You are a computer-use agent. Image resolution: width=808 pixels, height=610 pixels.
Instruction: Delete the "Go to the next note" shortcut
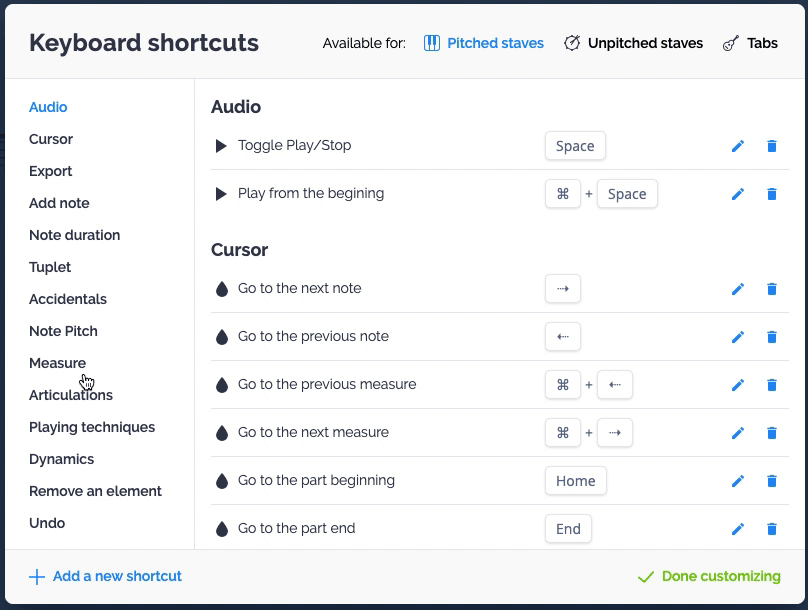(771, 289)
